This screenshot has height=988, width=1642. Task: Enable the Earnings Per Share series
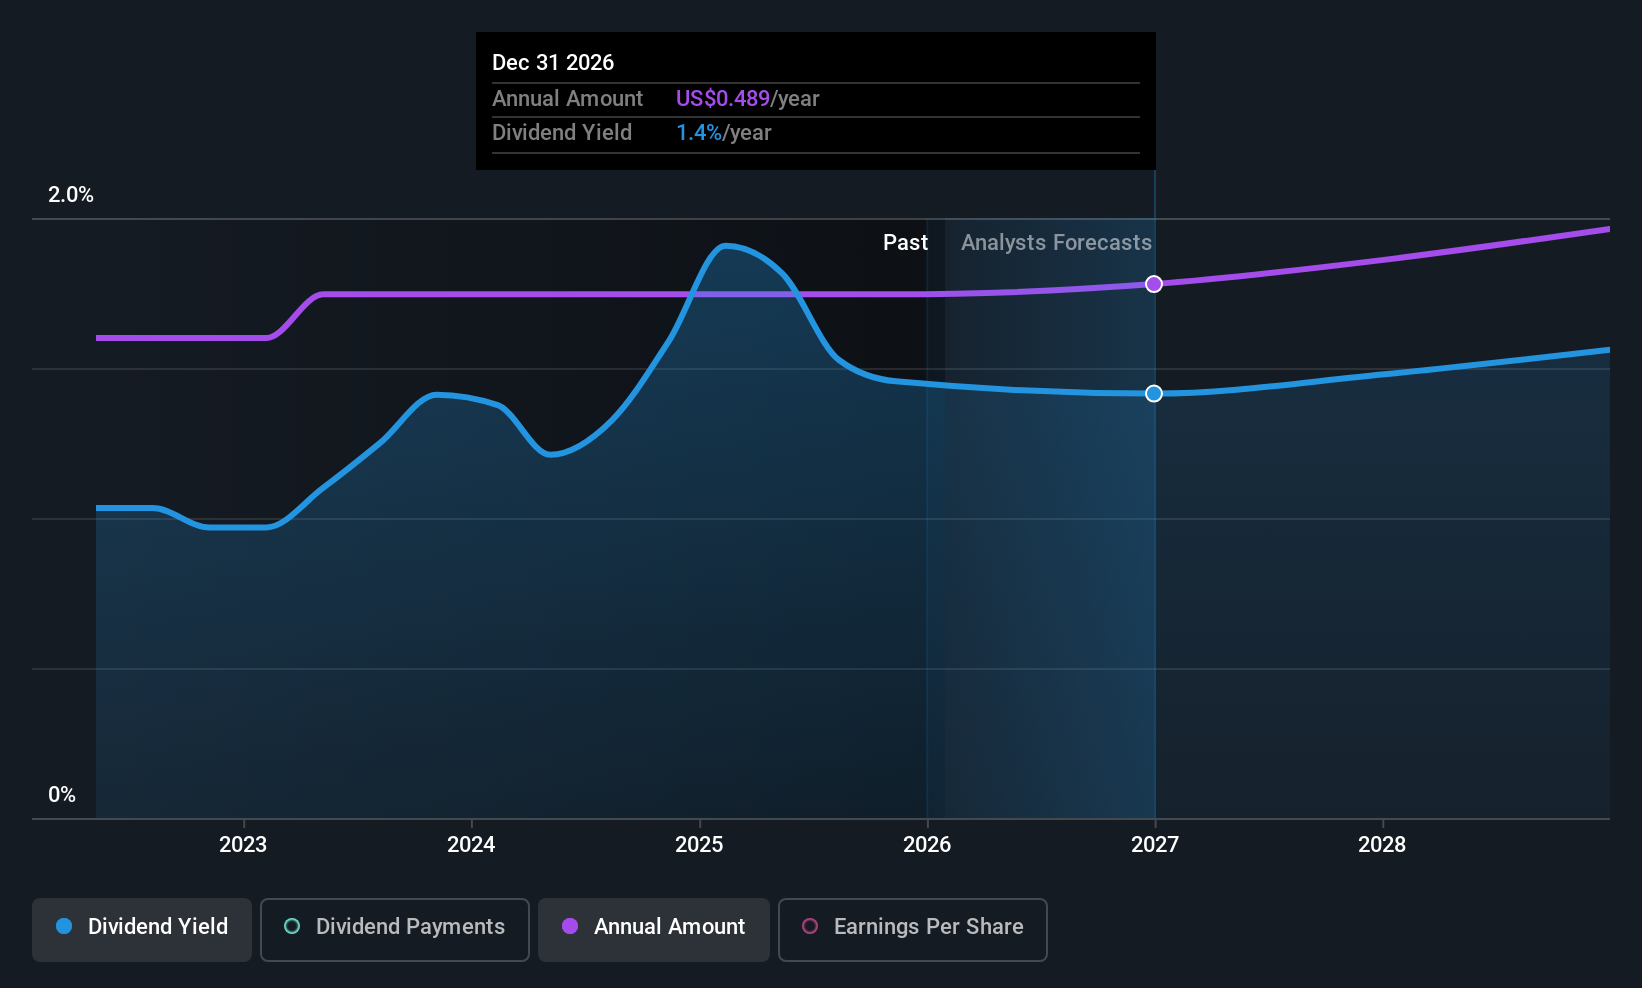pyautogui.click(x=913, y=930)
